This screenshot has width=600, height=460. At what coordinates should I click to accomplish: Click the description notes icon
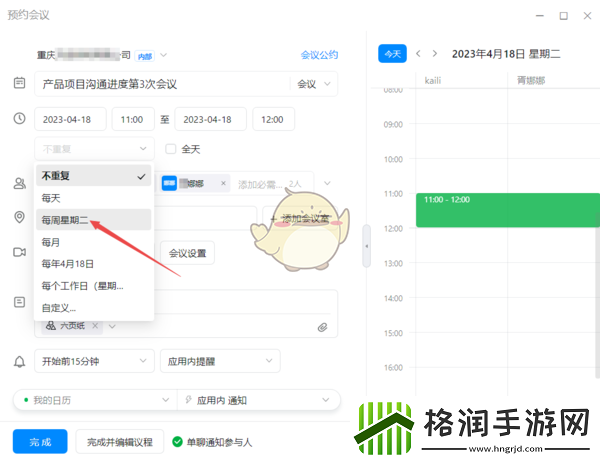click(20, 302)
